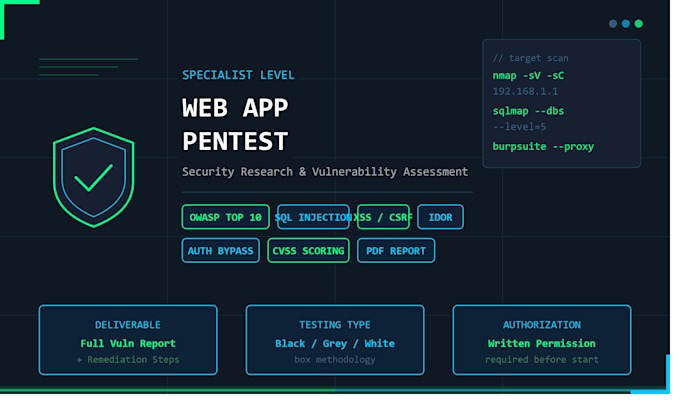Click the Security Research & Vulnerability Assessment subtitle
680x404 pixels.
pos(325,172)
